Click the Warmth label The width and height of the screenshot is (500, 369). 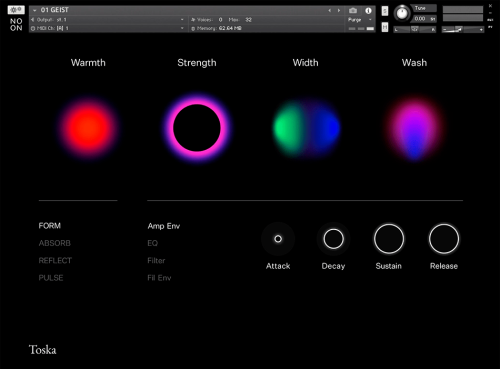88,63
